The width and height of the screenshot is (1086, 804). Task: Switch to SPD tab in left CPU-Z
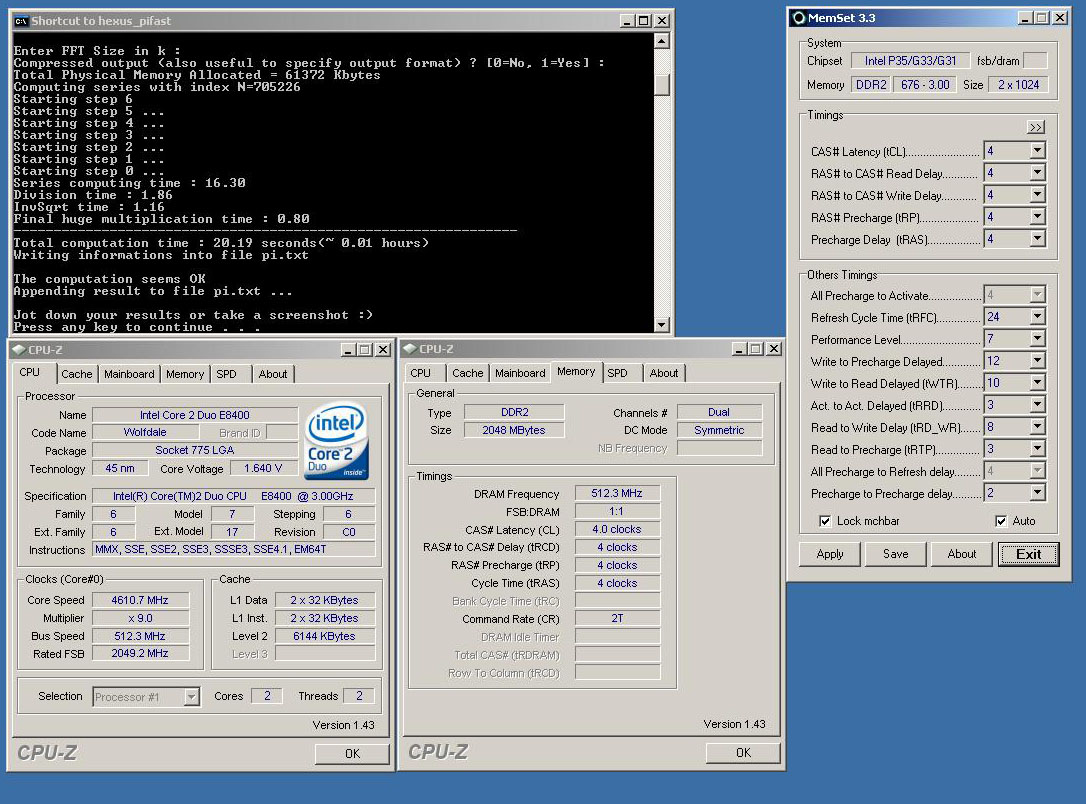click(226, 374)
